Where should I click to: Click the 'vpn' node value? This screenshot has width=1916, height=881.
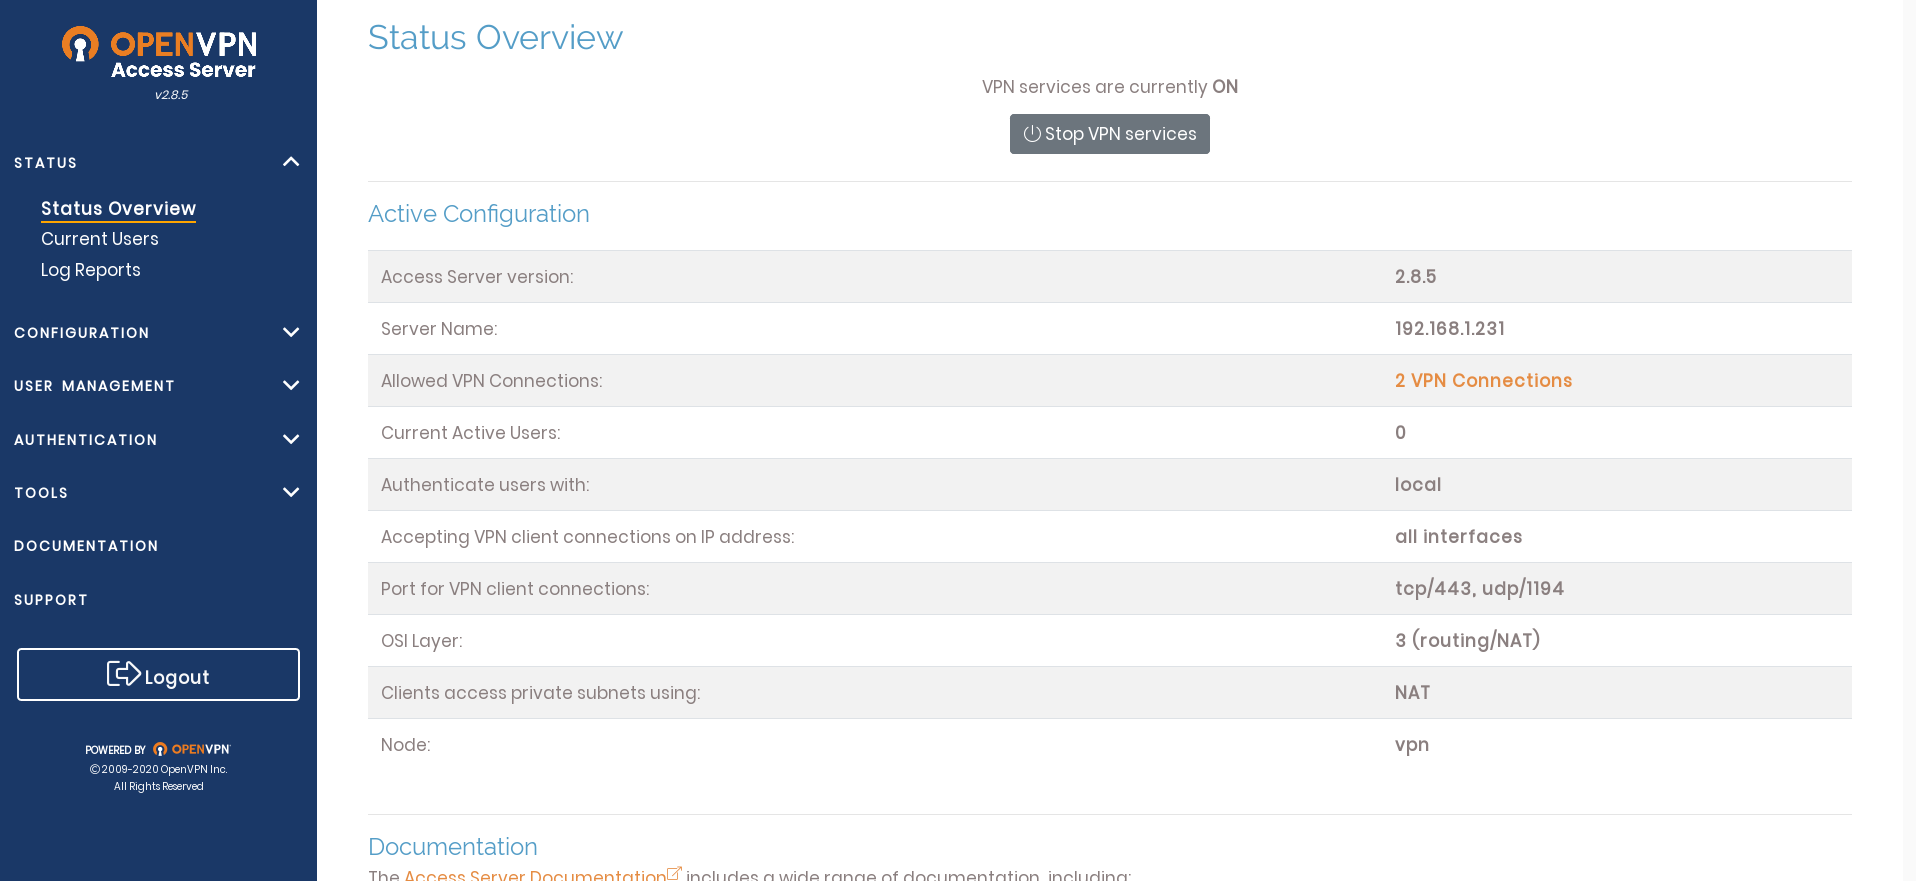[x=1412, y=746]
